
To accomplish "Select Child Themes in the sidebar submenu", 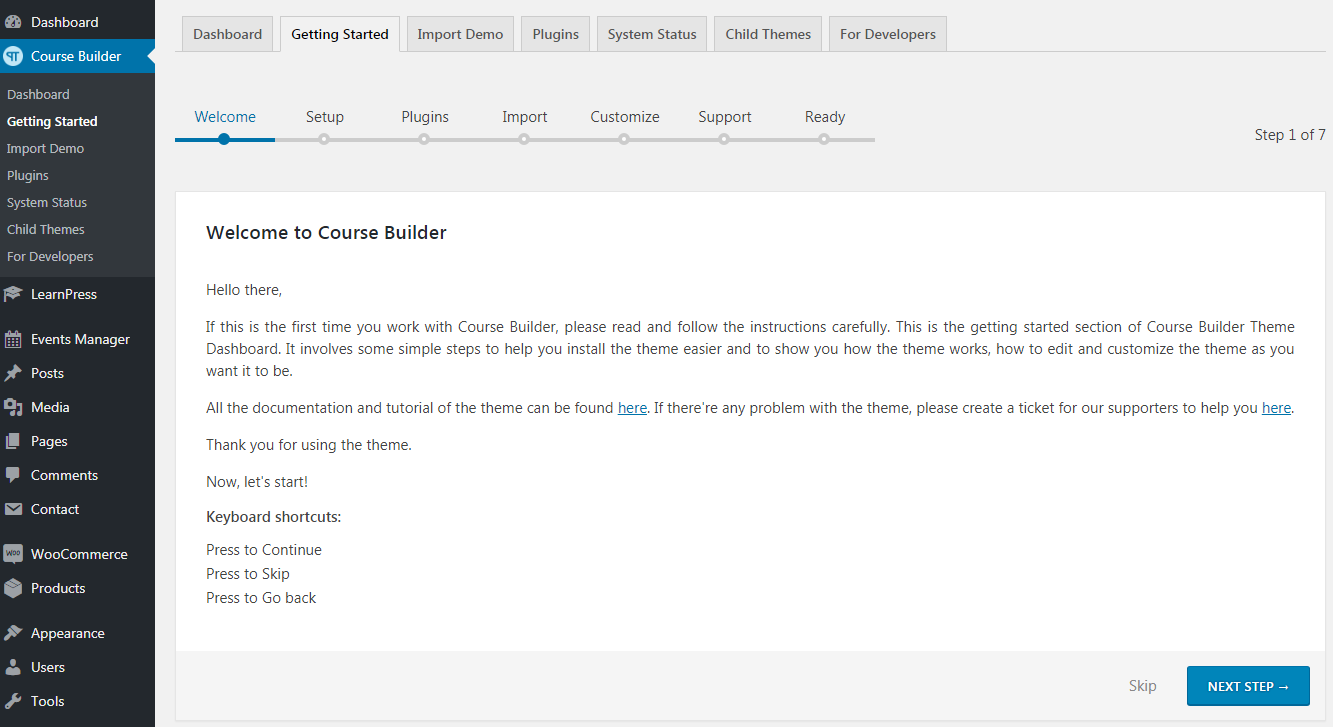I will tap(46, 229).
